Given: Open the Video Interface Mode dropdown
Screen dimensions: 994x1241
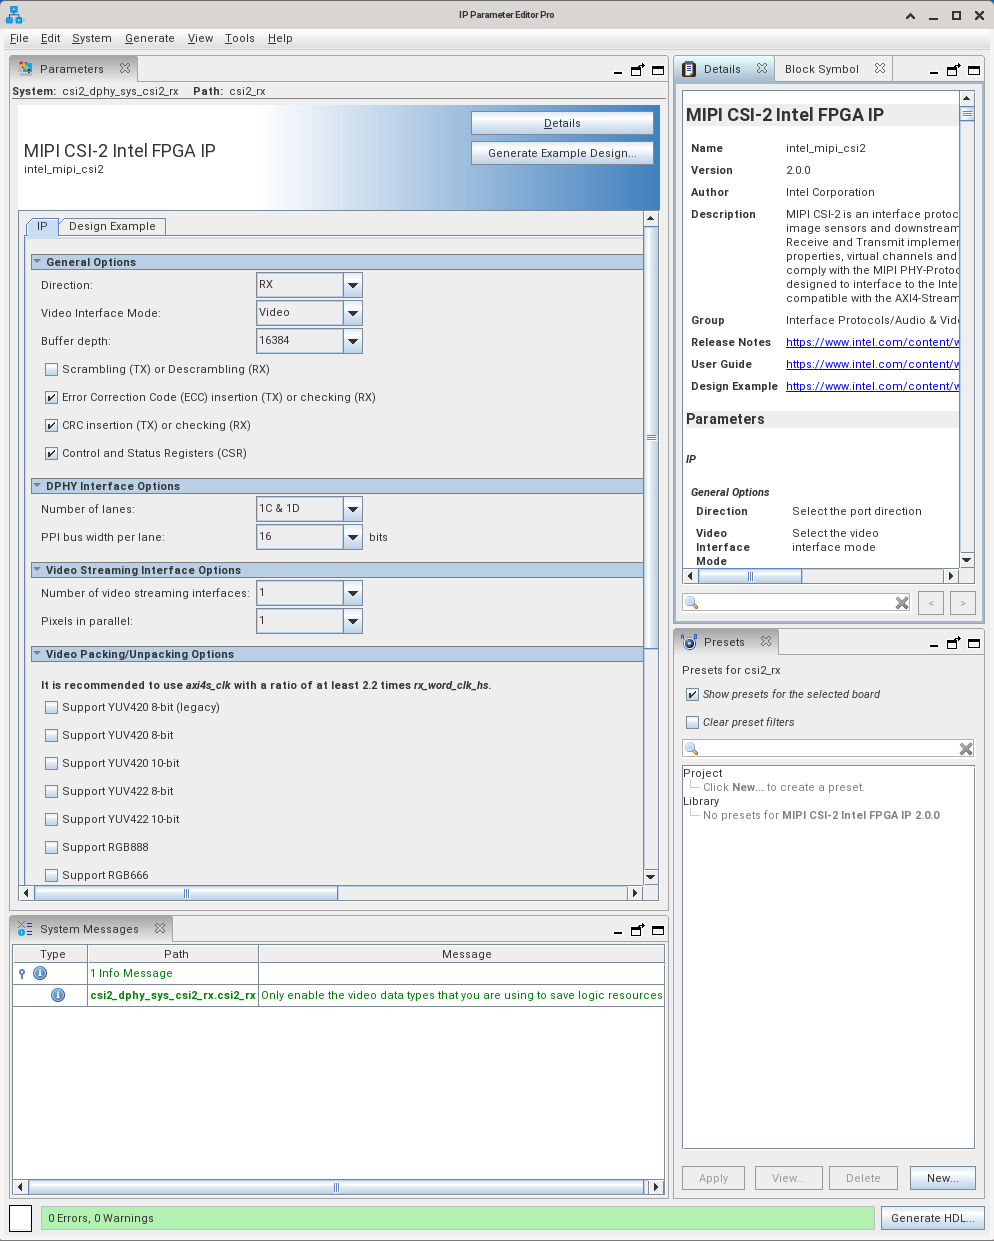Looking at the screenshot, I should click(353, 313).
